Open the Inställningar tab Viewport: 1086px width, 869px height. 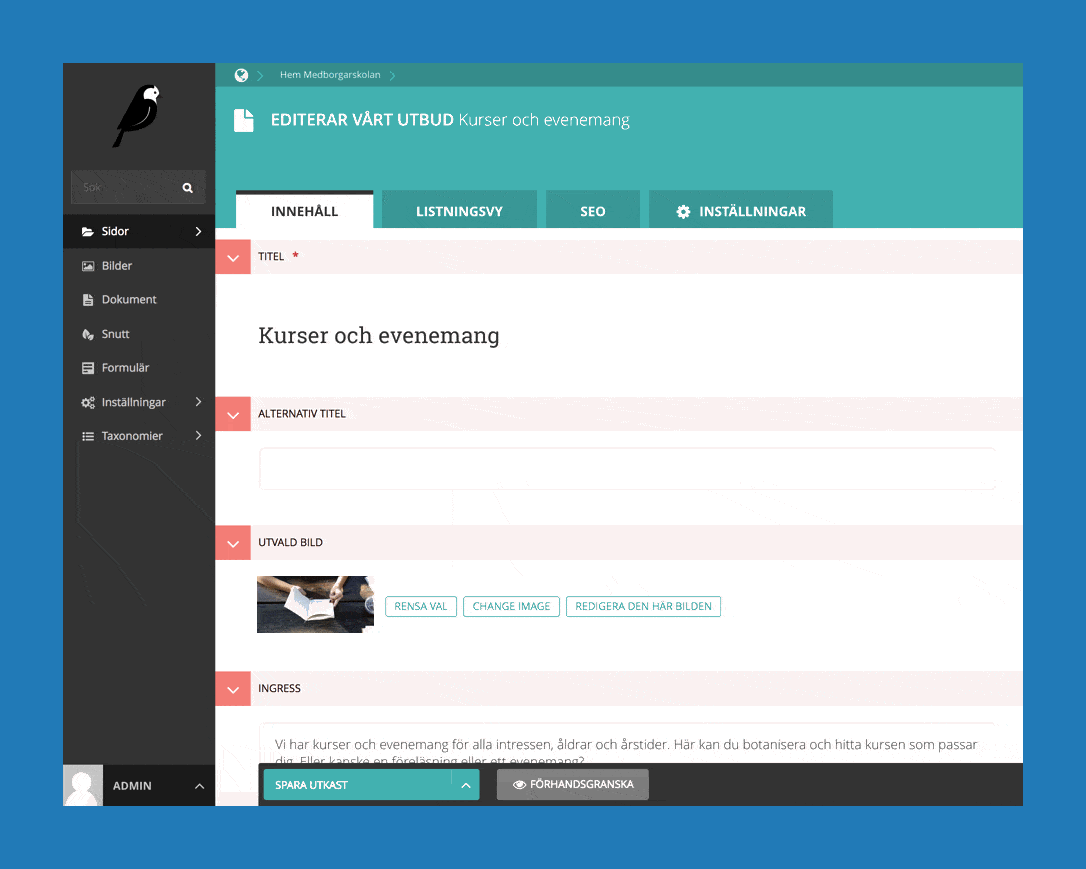pos(741,210)
